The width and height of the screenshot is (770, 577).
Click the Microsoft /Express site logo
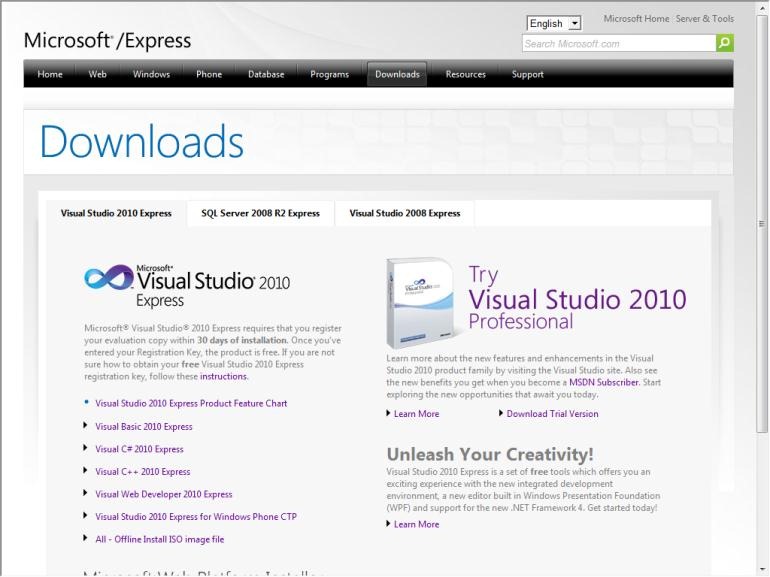107,40
